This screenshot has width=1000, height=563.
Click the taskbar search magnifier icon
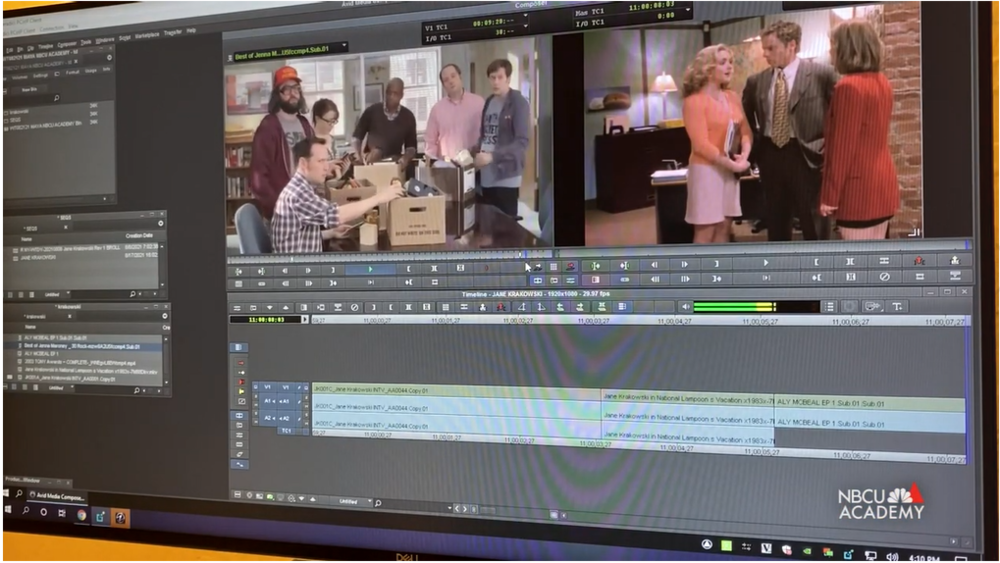[x=26, y=510]
